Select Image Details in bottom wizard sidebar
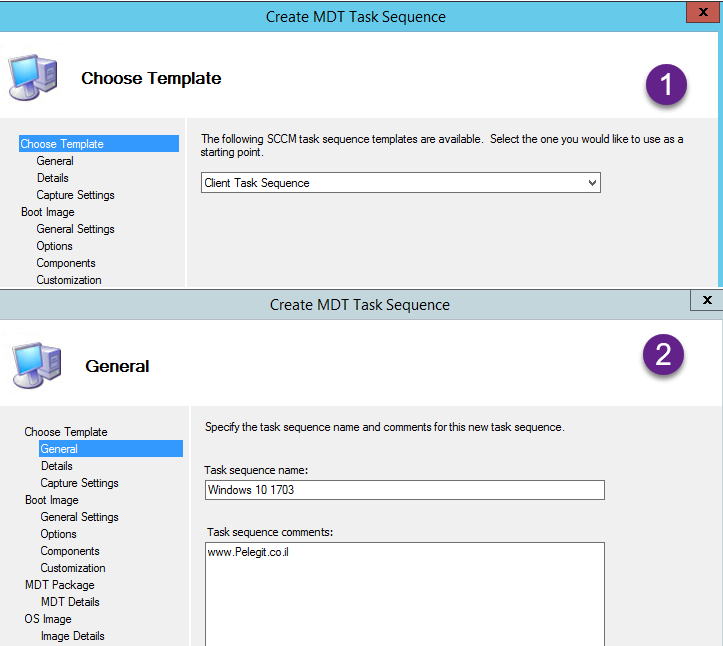Image resolution: width=723 pixels, height=646 pixels. coord(73,636)
